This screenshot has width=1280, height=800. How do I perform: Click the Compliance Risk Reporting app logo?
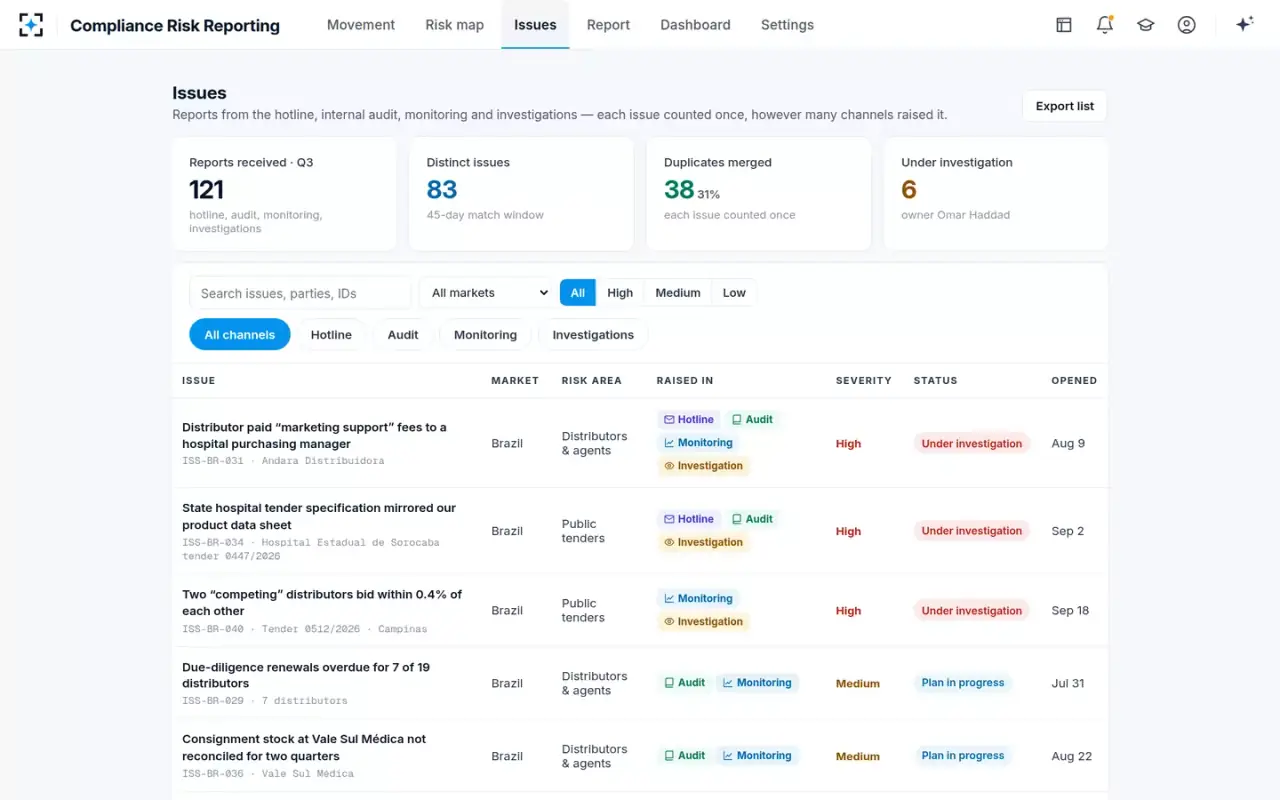[x=31, y=25]
